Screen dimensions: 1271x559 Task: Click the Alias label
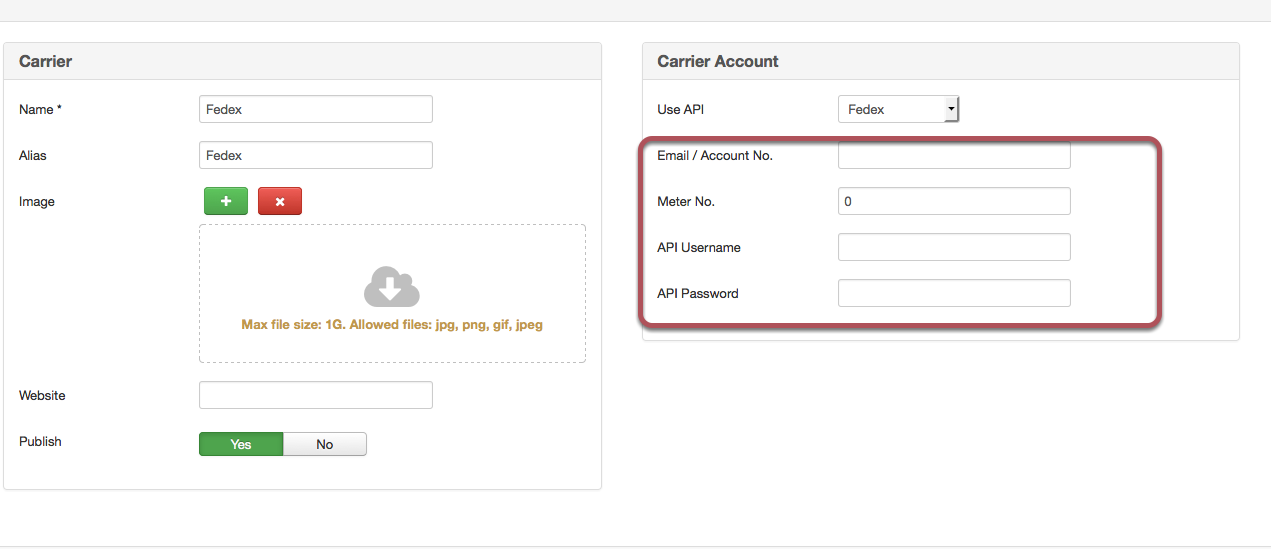[33, 155]
